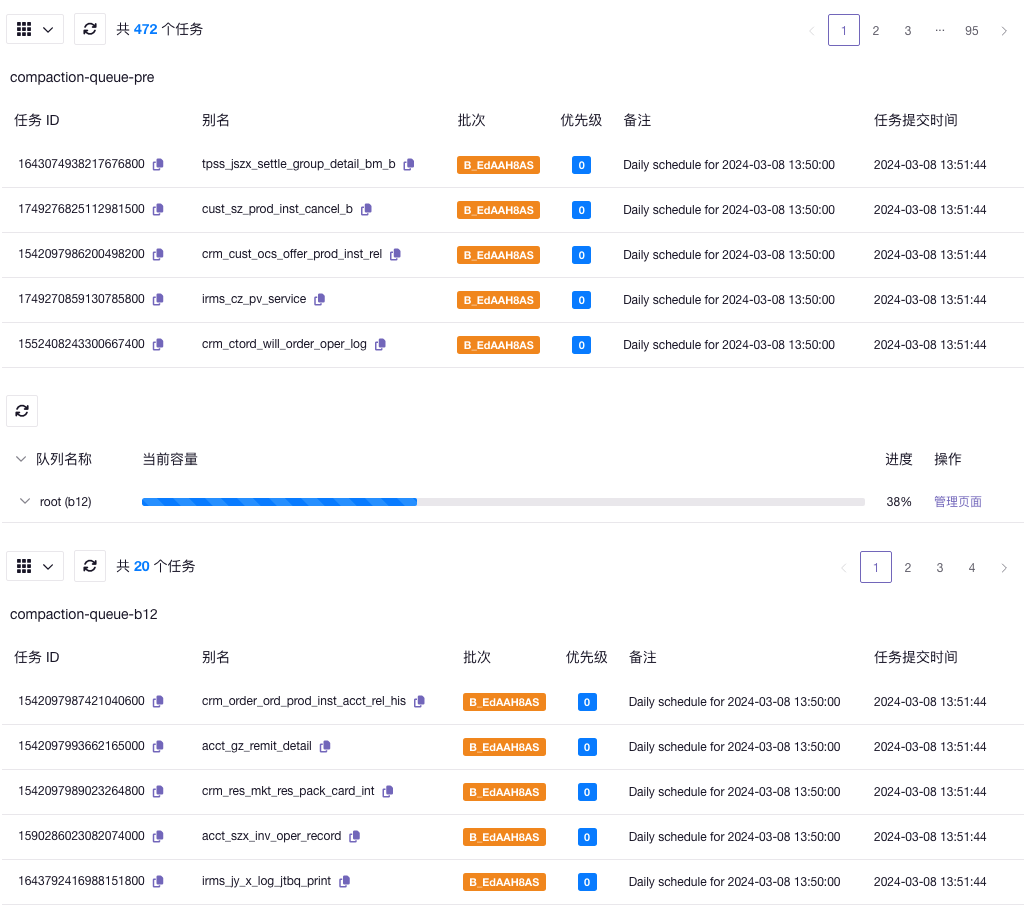Open grid view dropdown above compaction-queue-b12
The height and width of the screenshot is (918, 1032).
pyautogui.click(x=35, y=566)
